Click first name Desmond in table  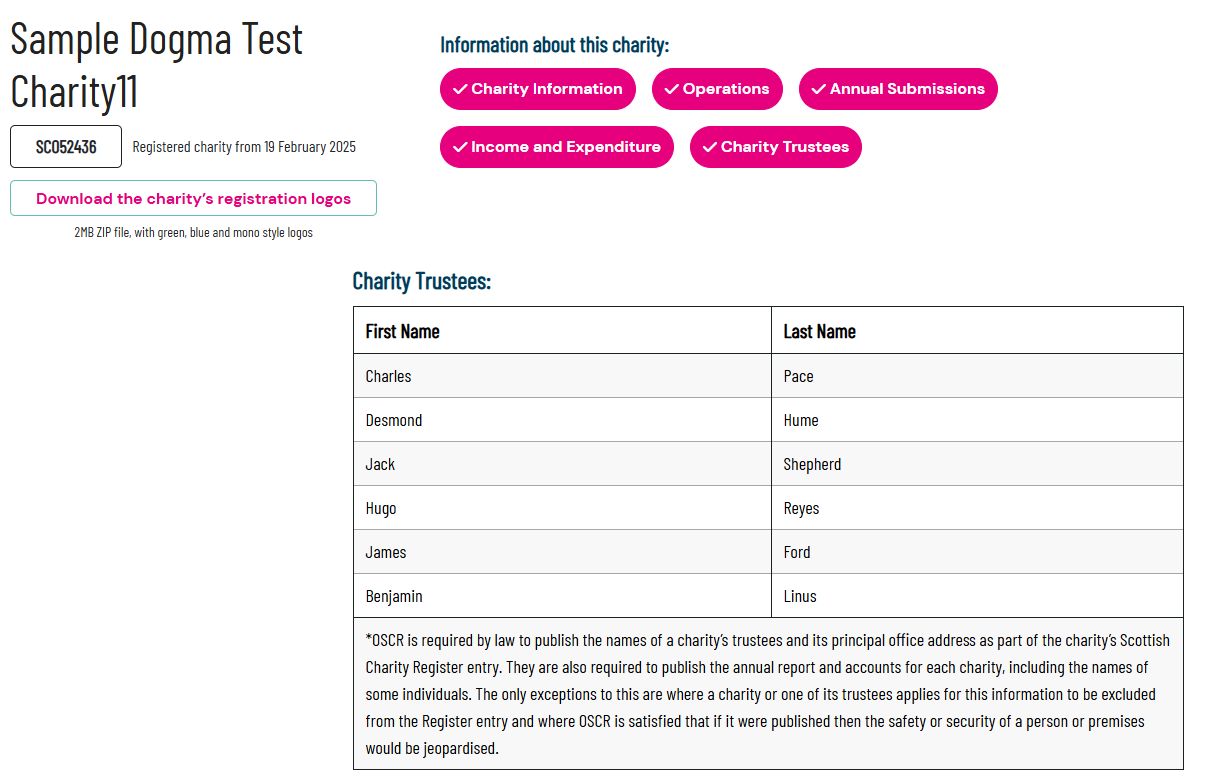coord(394,420)
